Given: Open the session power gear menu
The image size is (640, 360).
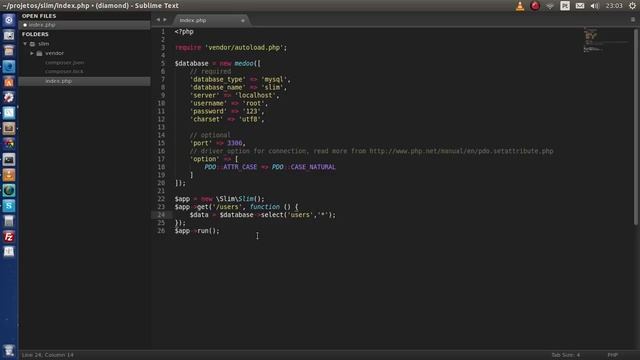Looking at the screenshot, I should (x=632, y=6).
